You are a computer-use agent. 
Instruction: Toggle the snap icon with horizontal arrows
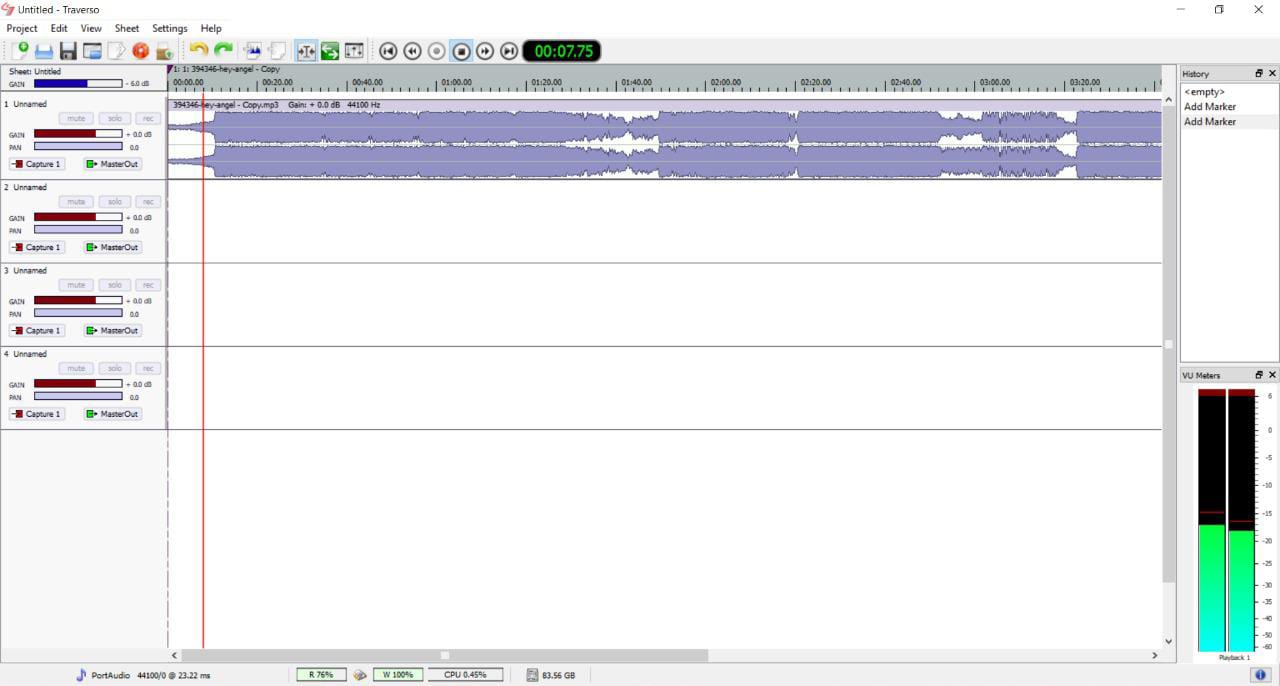306,51
